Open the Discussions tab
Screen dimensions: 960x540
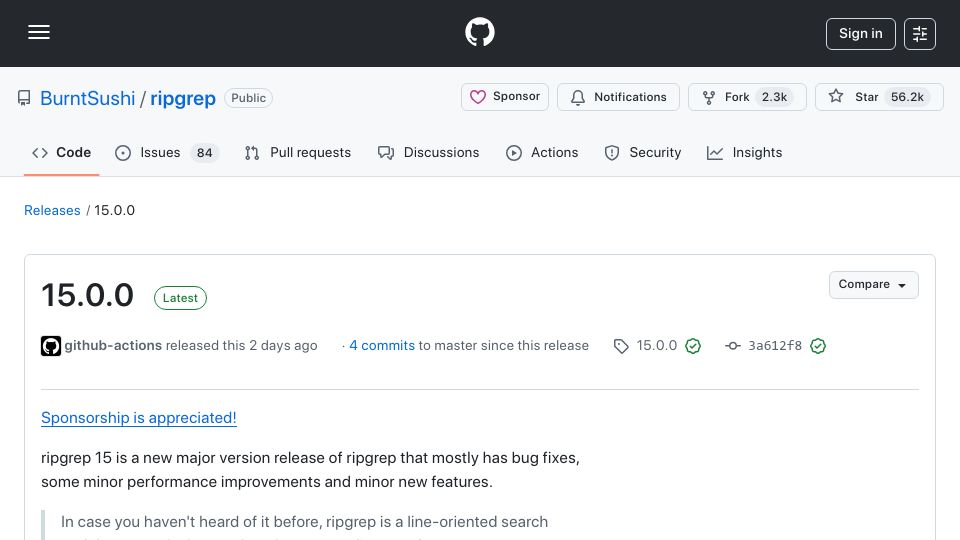[x=429, y=152]
